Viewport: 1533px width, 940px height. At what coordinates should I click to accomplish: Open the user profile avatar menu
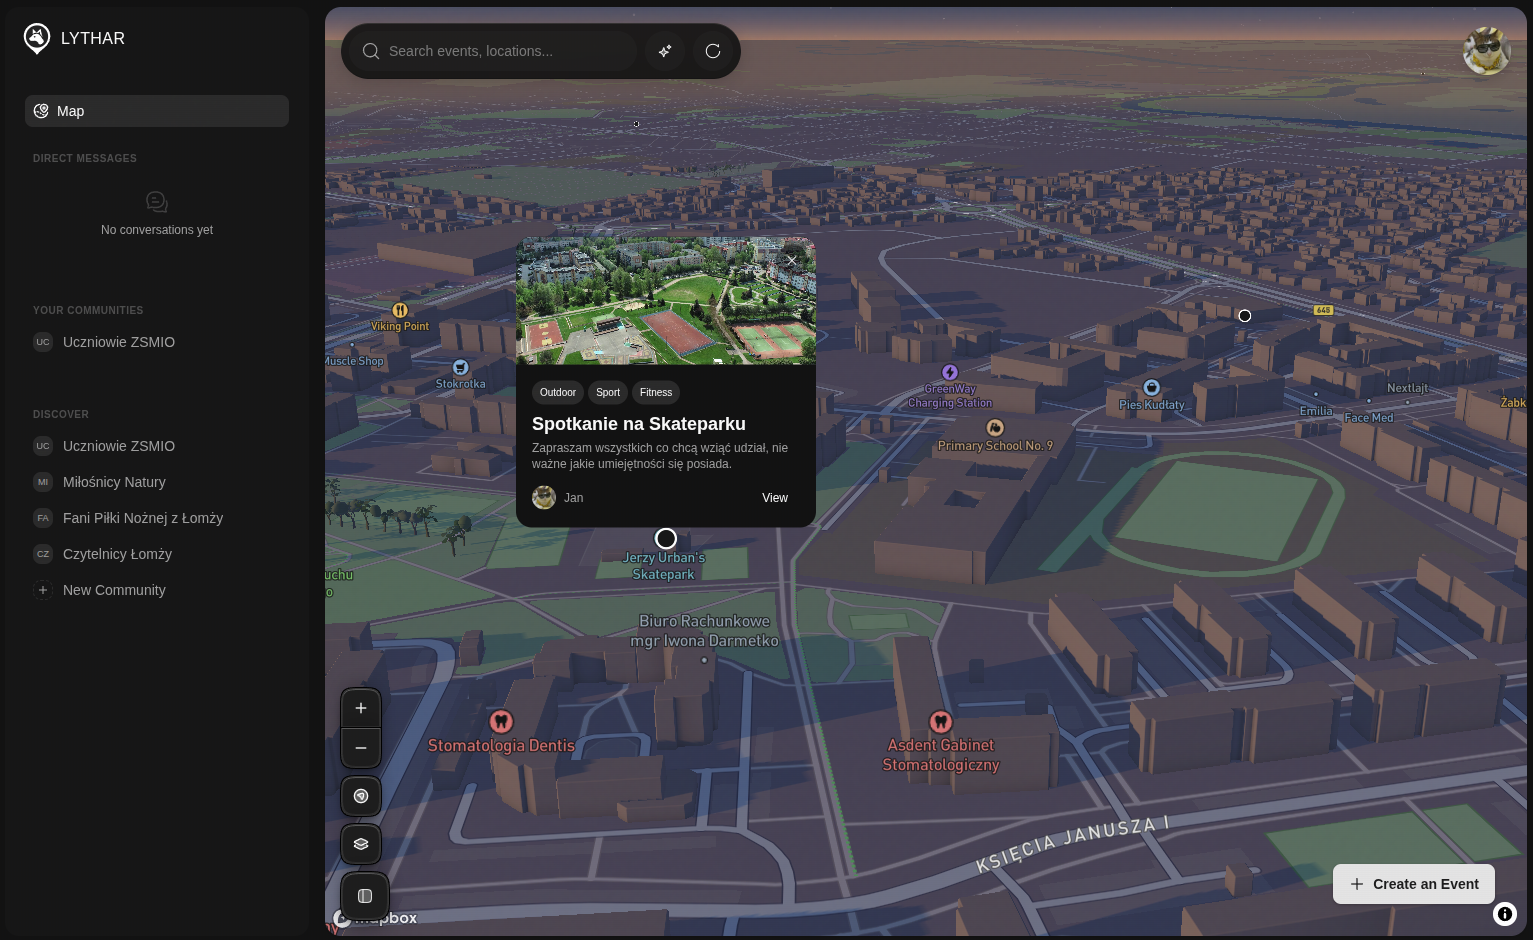coord(1486,51)
